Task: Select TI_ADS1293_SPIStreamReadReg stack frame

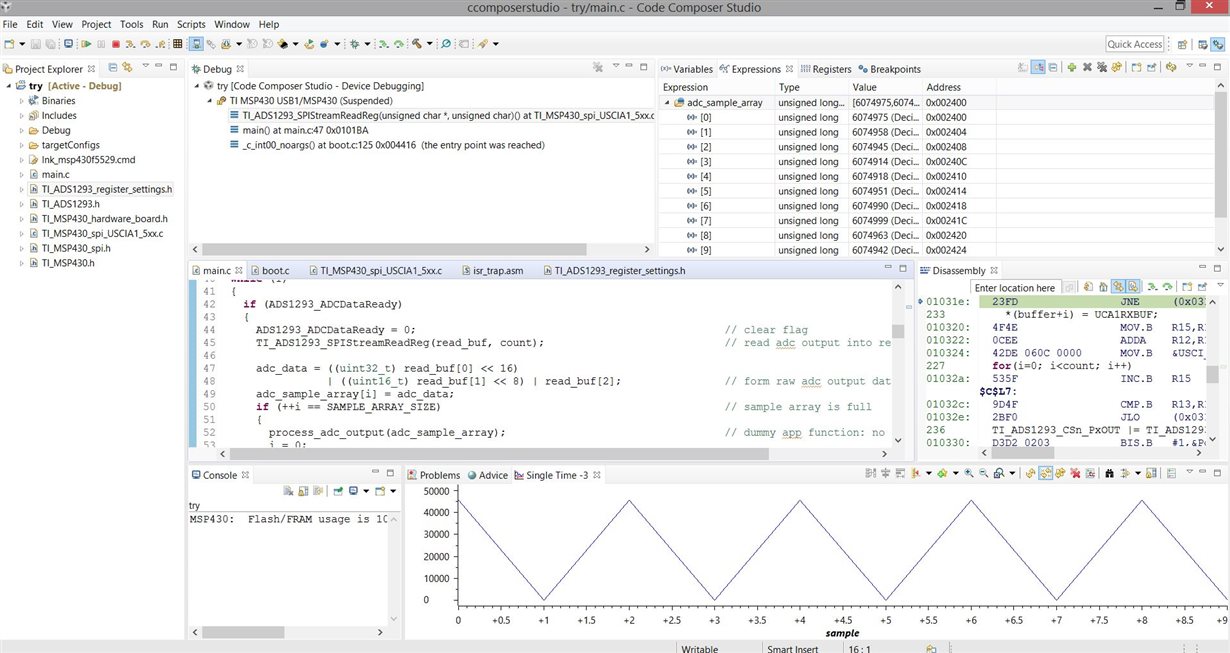Action: (x=440, y=116)
